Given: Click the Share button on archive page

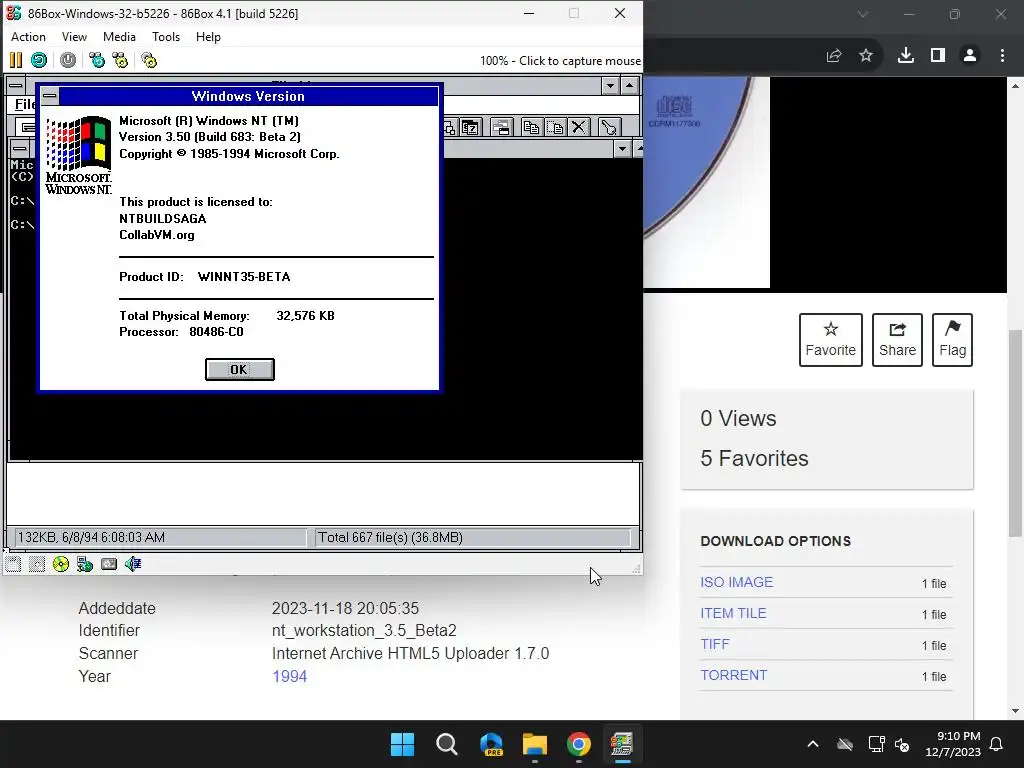Looking at the screenshot, I should click(x=897, y=340).
